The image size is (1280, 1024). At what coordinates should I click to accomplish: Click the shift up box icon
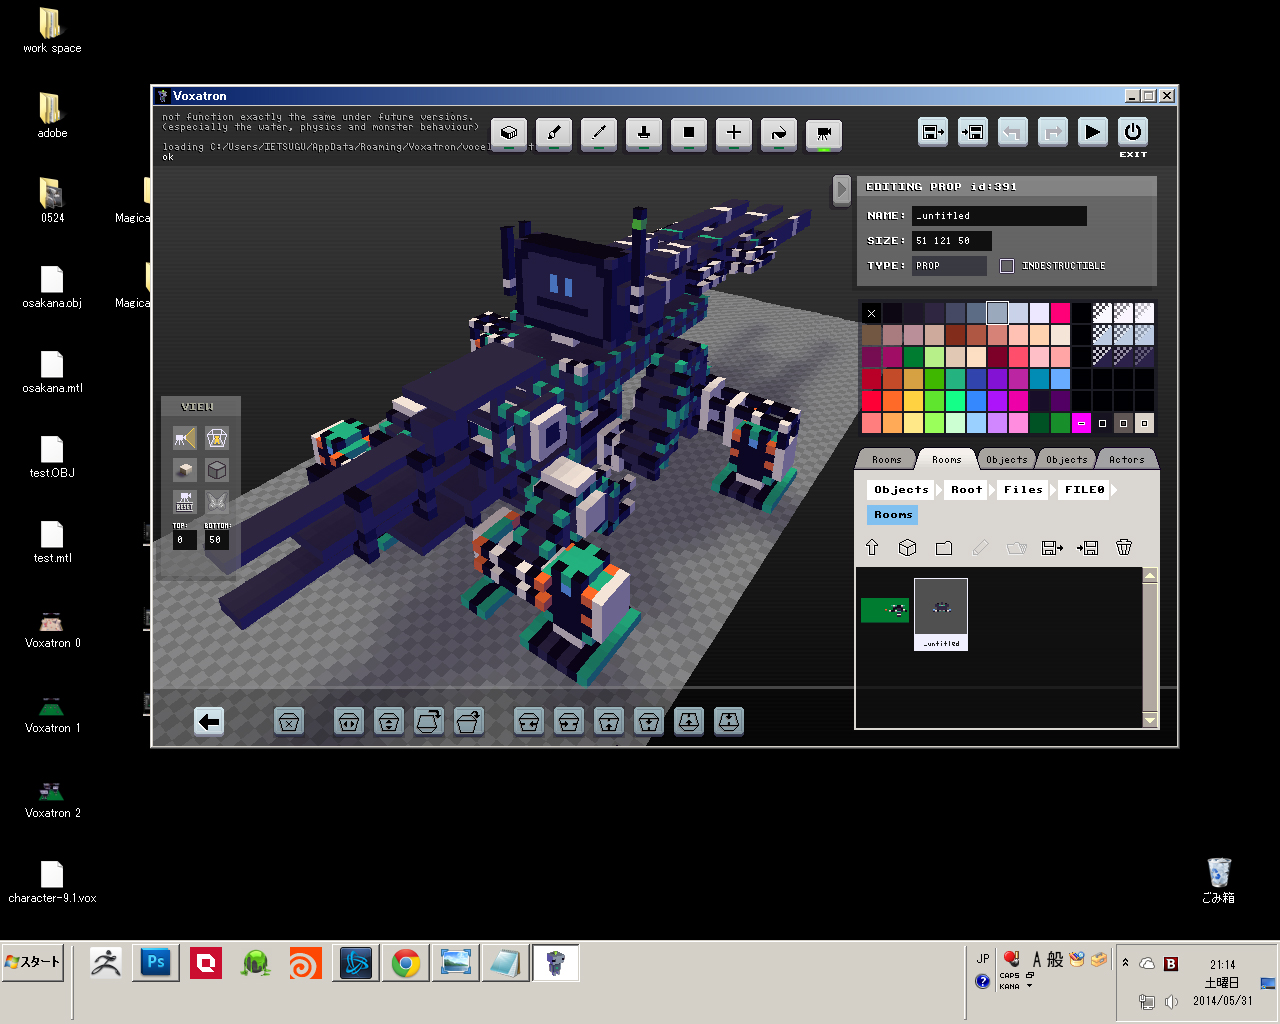click(x=609, y=722)
